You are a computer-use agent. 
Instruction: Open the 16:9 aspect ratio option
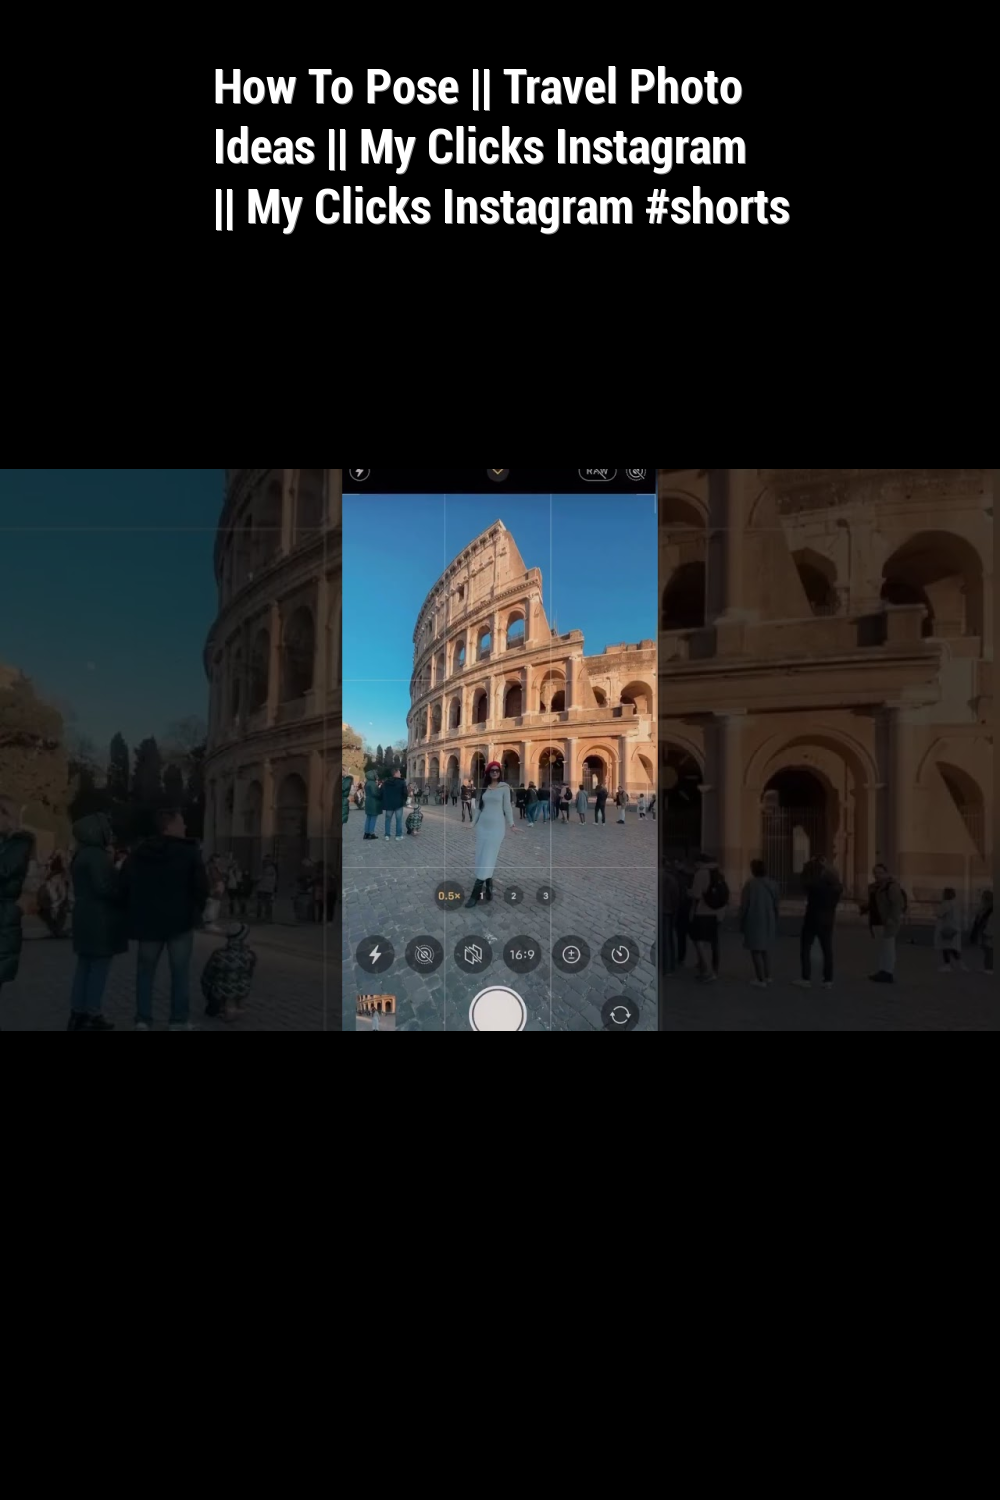click(x=522, y=954)
